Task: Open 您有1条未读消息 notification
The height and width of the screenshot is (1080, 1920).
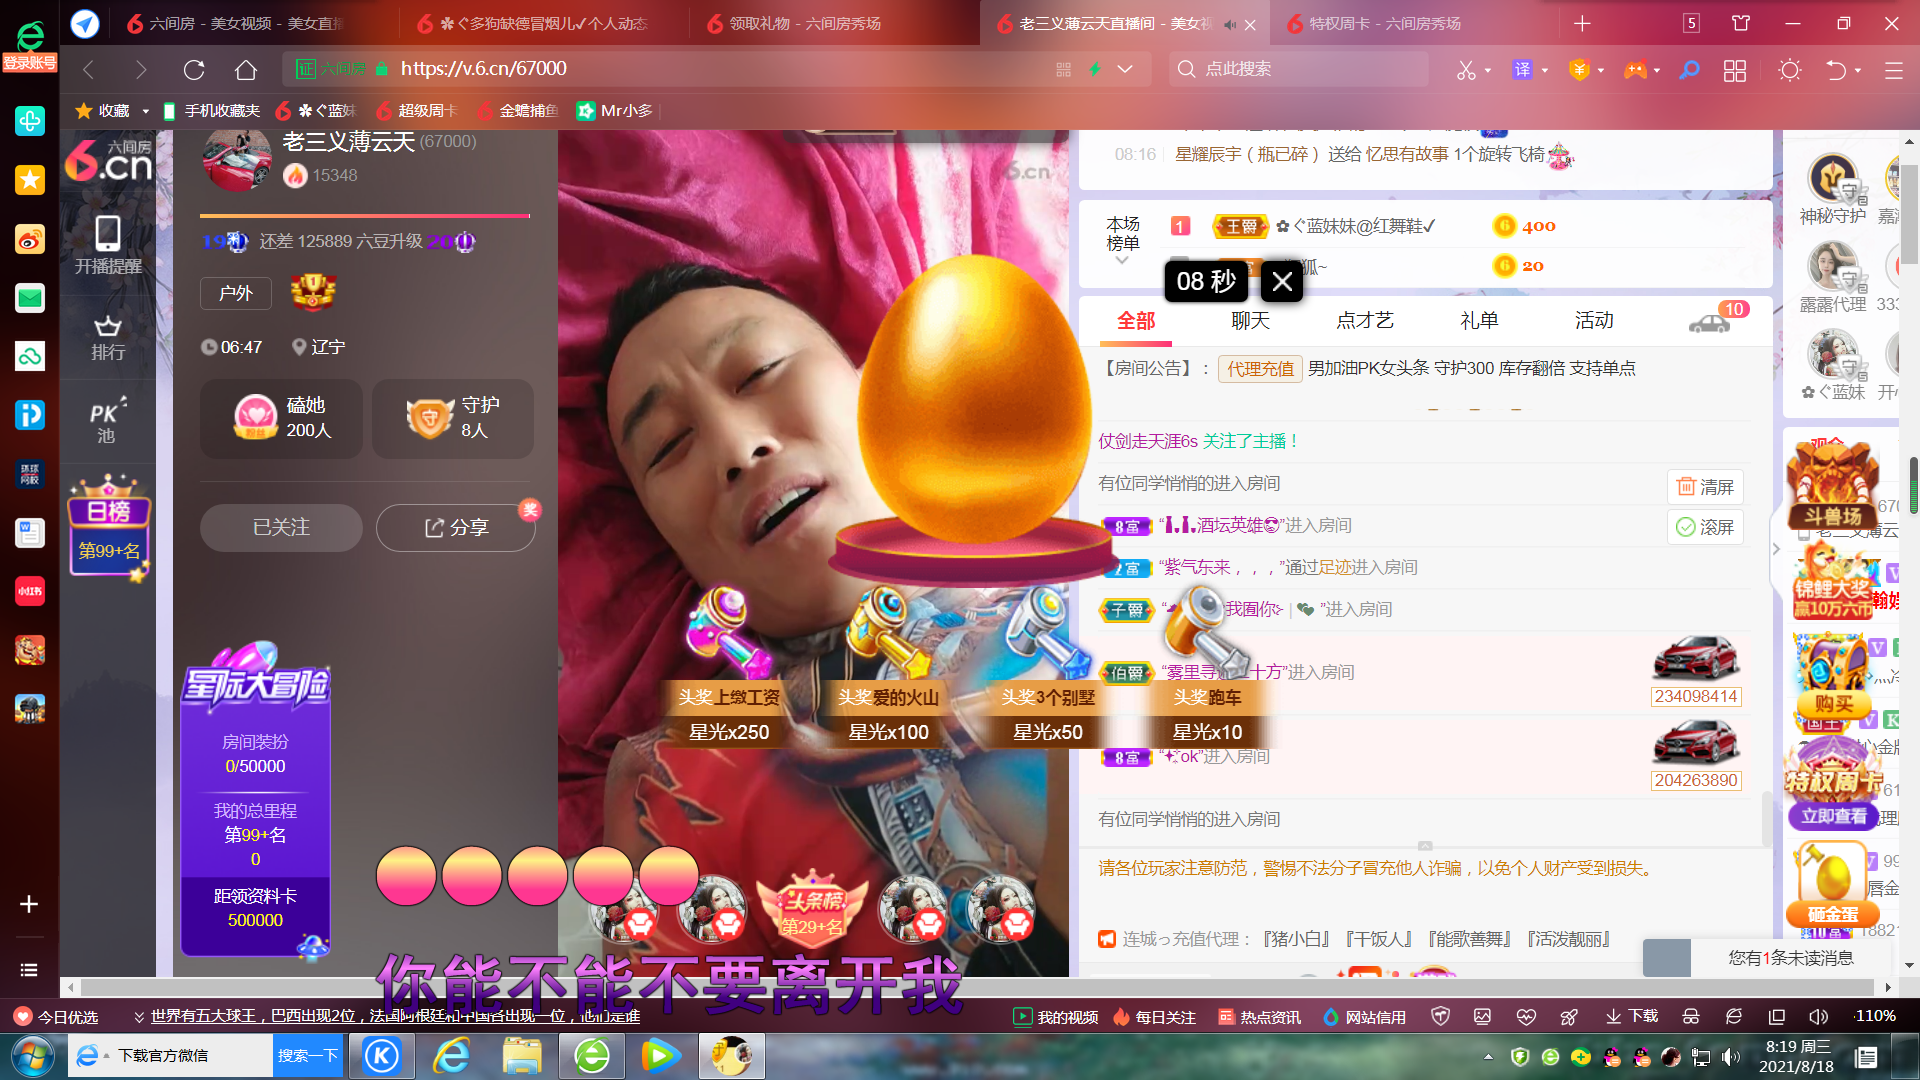Action: tap(1790, 957)
